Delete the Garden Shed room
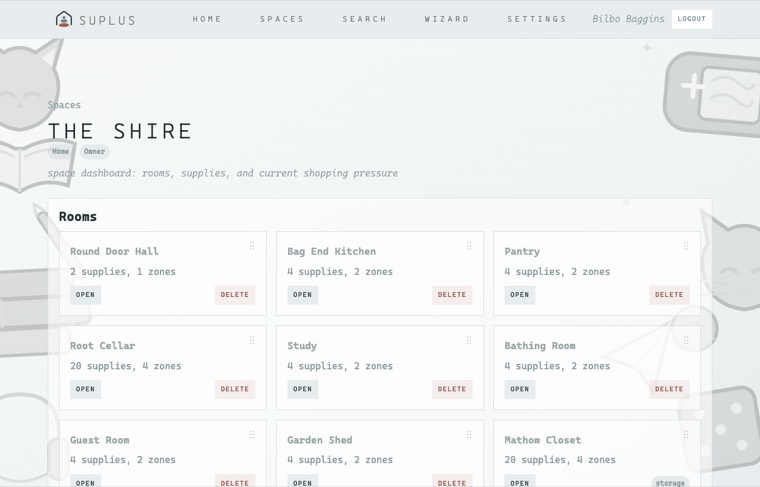The image size is (760, 487). coord(452,481)
